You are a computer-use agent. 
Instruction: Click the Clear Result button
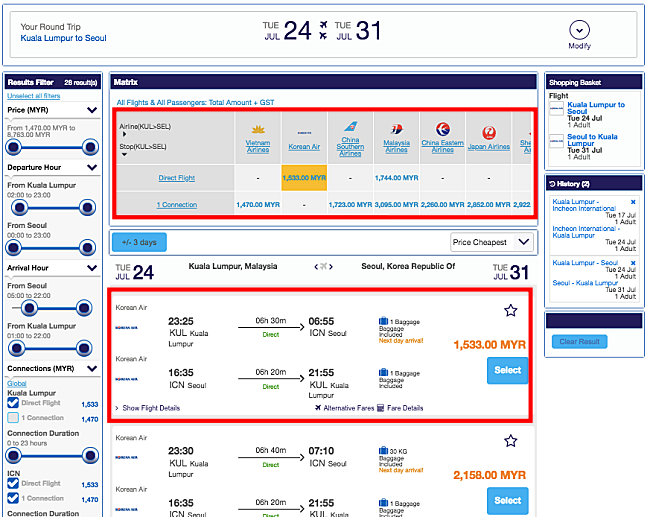click(580, 342)
